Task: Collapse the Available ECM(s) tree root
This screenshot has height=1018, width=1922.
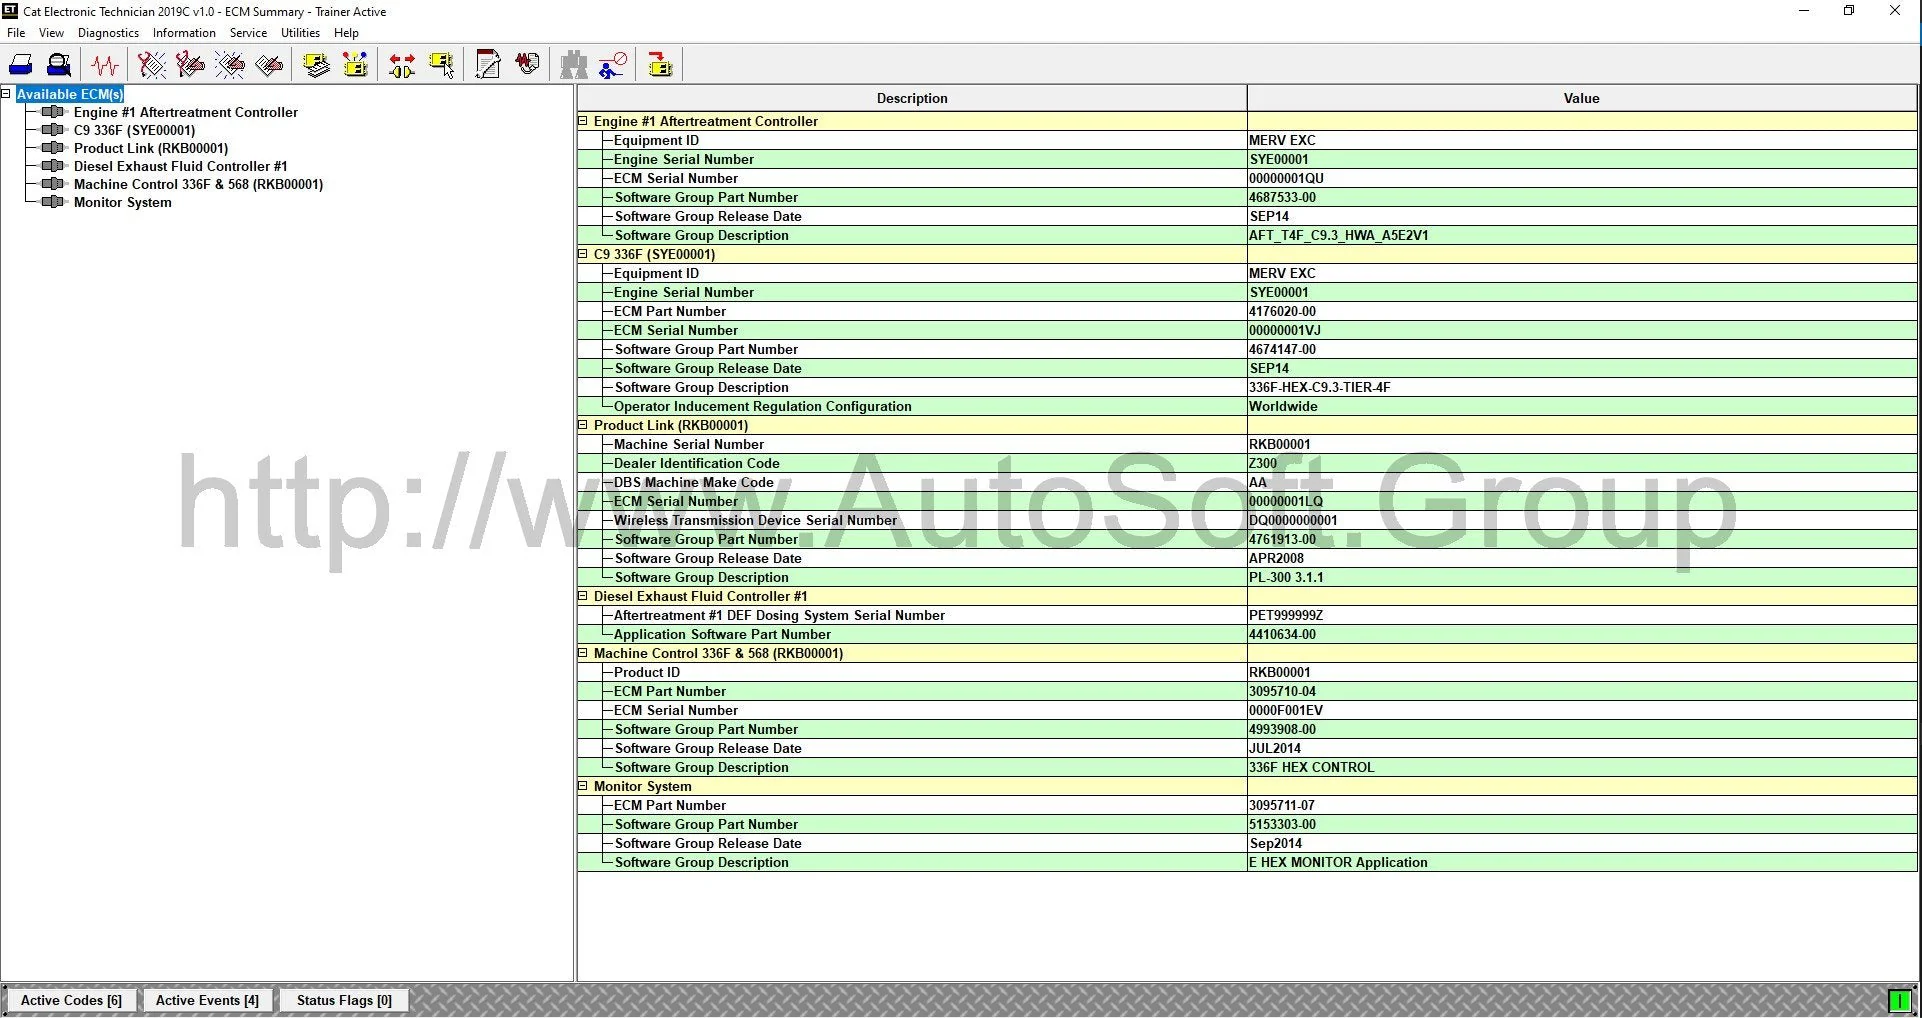Action: 7,94
